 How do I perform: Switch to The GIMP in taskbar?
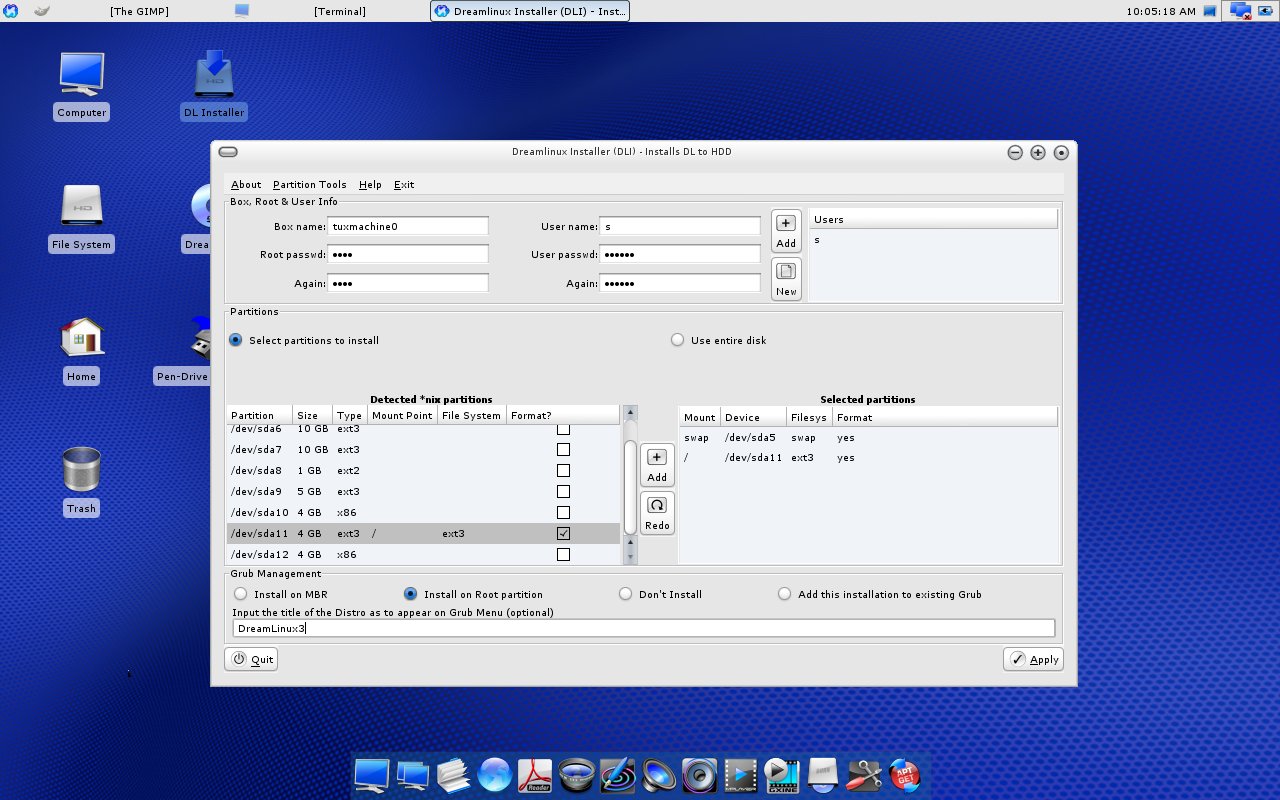139,11
